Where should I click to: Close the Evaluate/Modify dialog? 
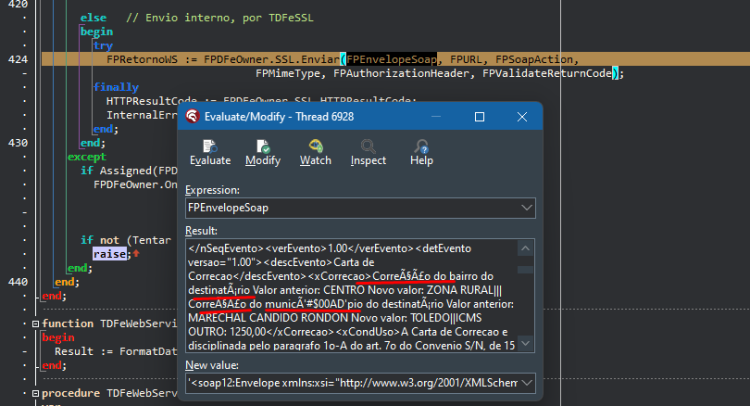tap(522, 117)
